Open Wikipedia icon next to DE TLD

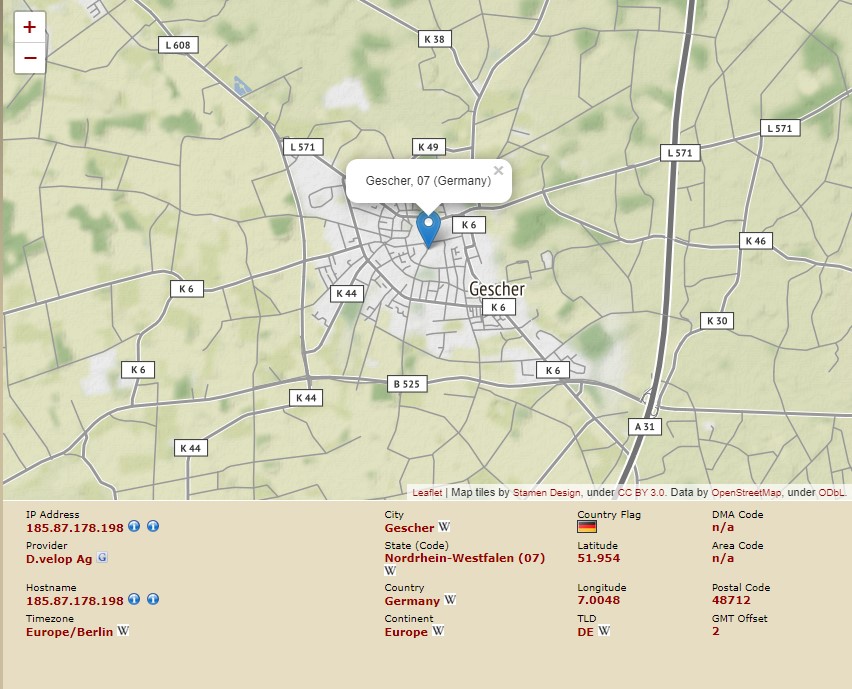point(604,631)
